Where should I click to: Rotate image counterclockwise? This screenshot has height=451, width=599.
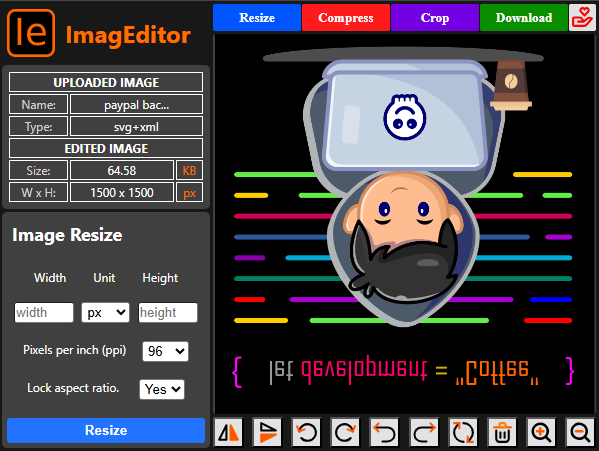pos(306,432)
